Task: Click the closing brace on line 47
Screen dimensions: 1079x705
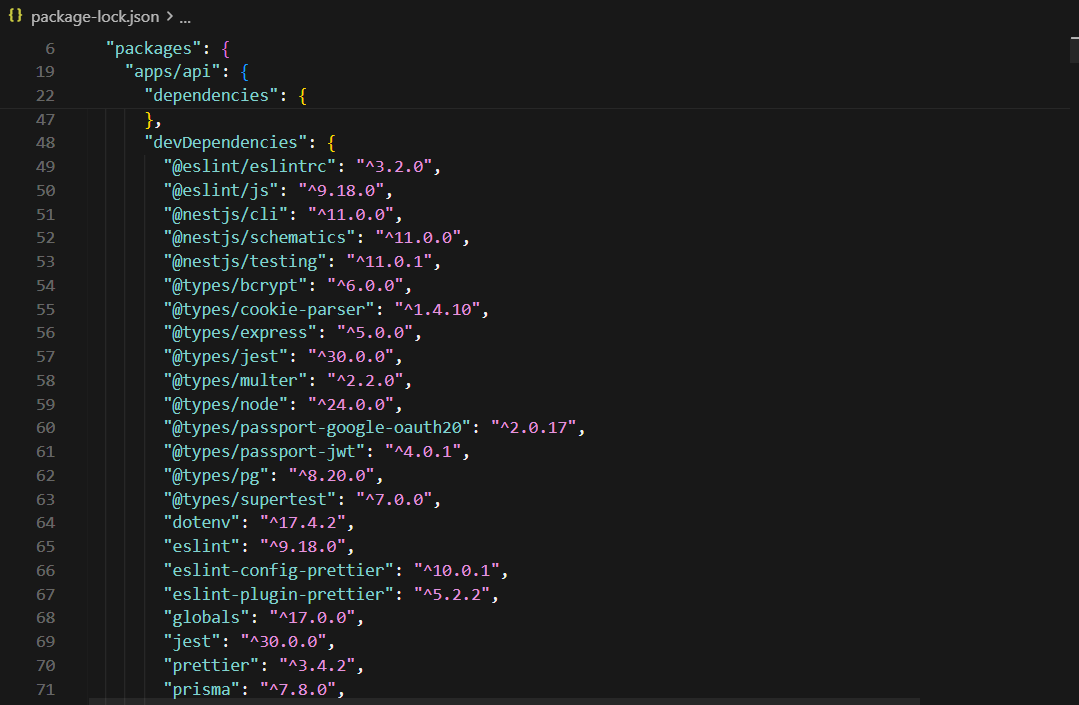Action: (149, 119)
